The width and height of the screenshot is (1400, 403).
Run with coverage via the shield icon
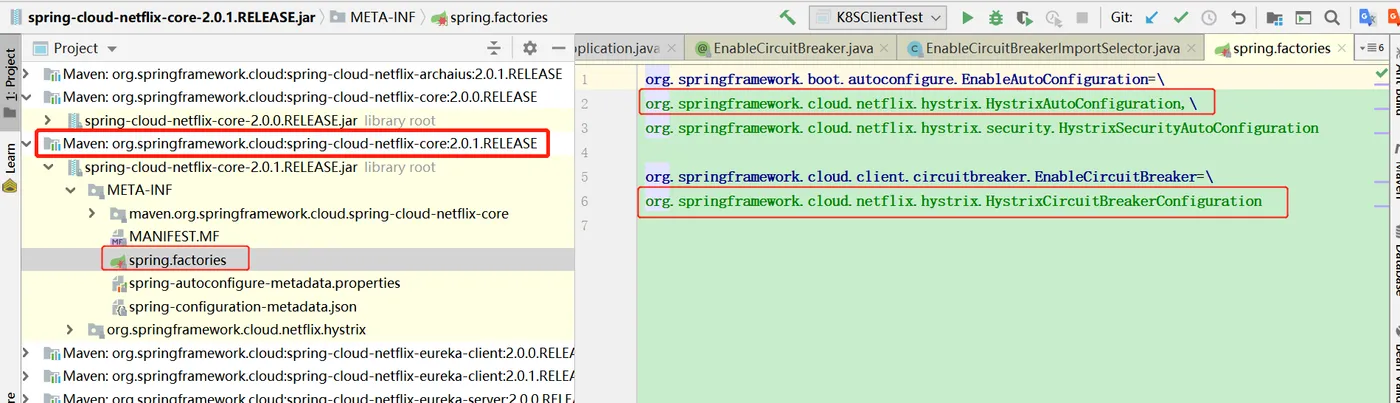1024,17
